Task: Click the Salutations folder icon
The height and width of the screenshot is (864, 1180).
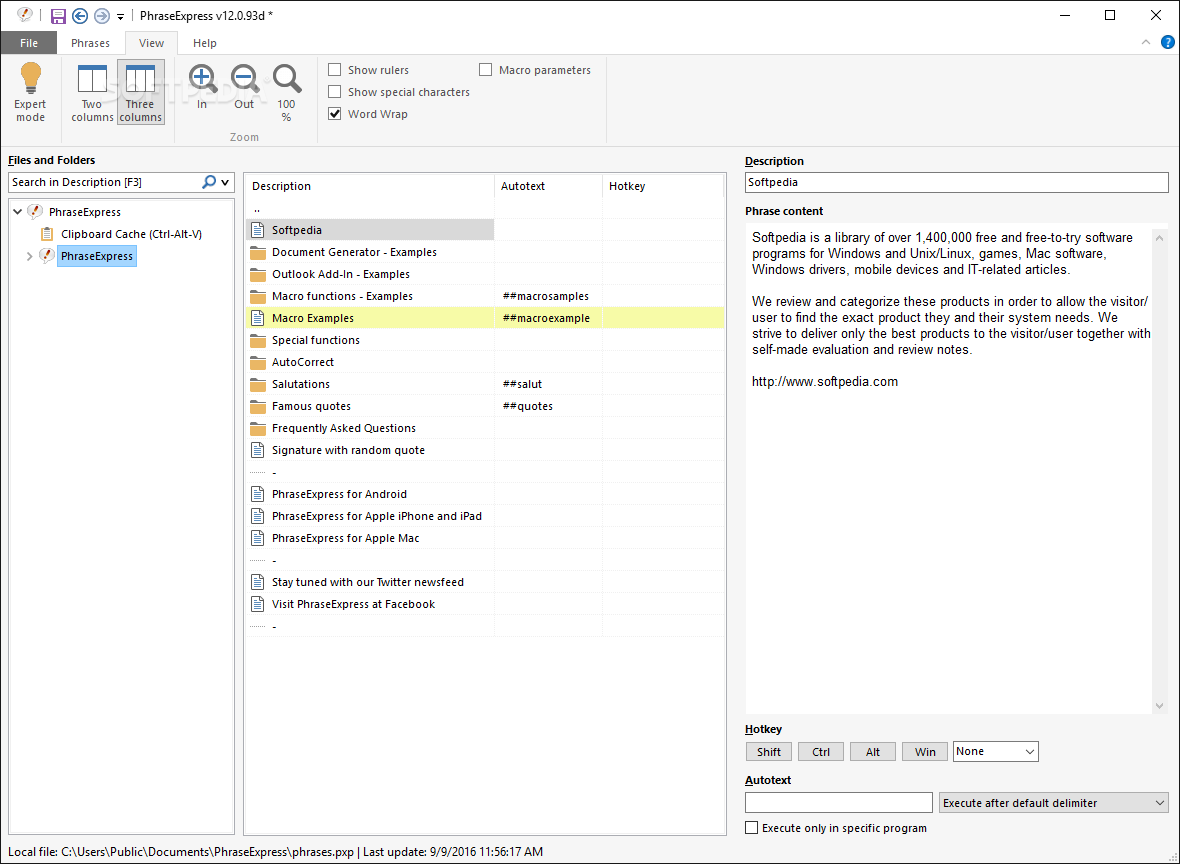Action: click(257, 384)
